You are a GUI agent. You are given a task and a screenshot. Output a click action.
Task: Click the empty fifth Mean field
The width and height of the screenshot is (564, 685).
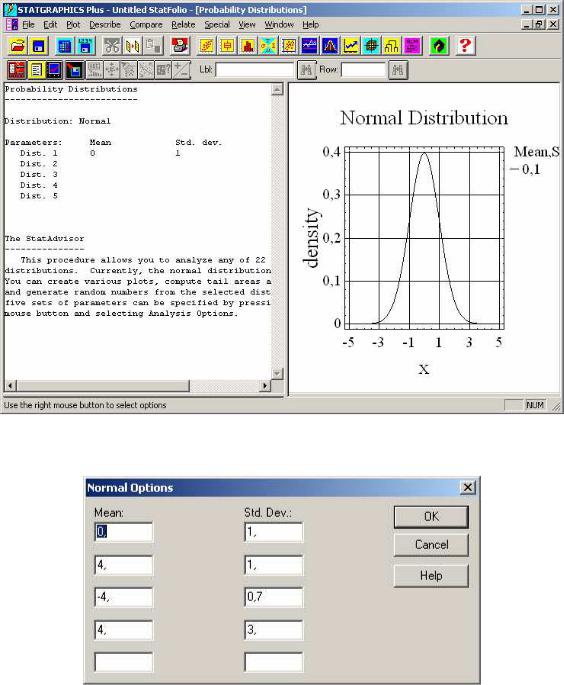[124, 662]
